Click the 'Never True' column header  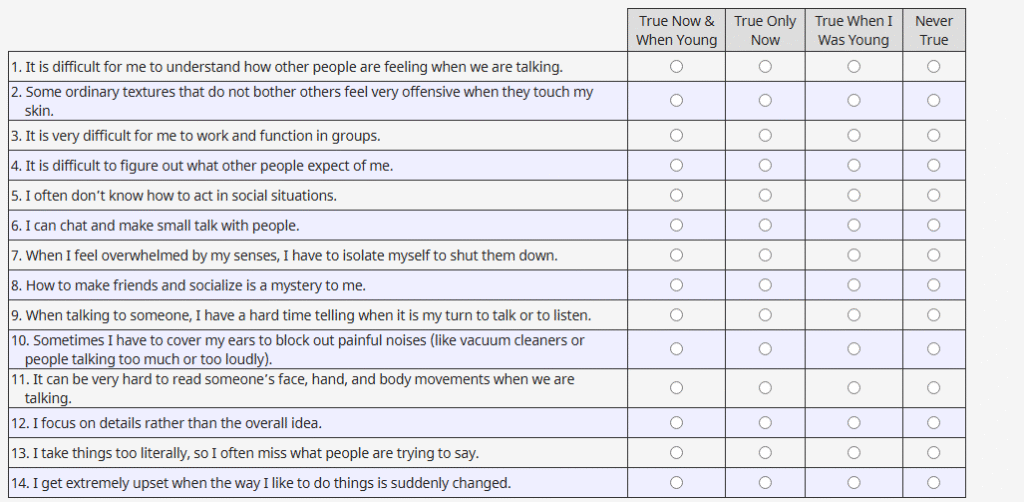pos(933,30)
